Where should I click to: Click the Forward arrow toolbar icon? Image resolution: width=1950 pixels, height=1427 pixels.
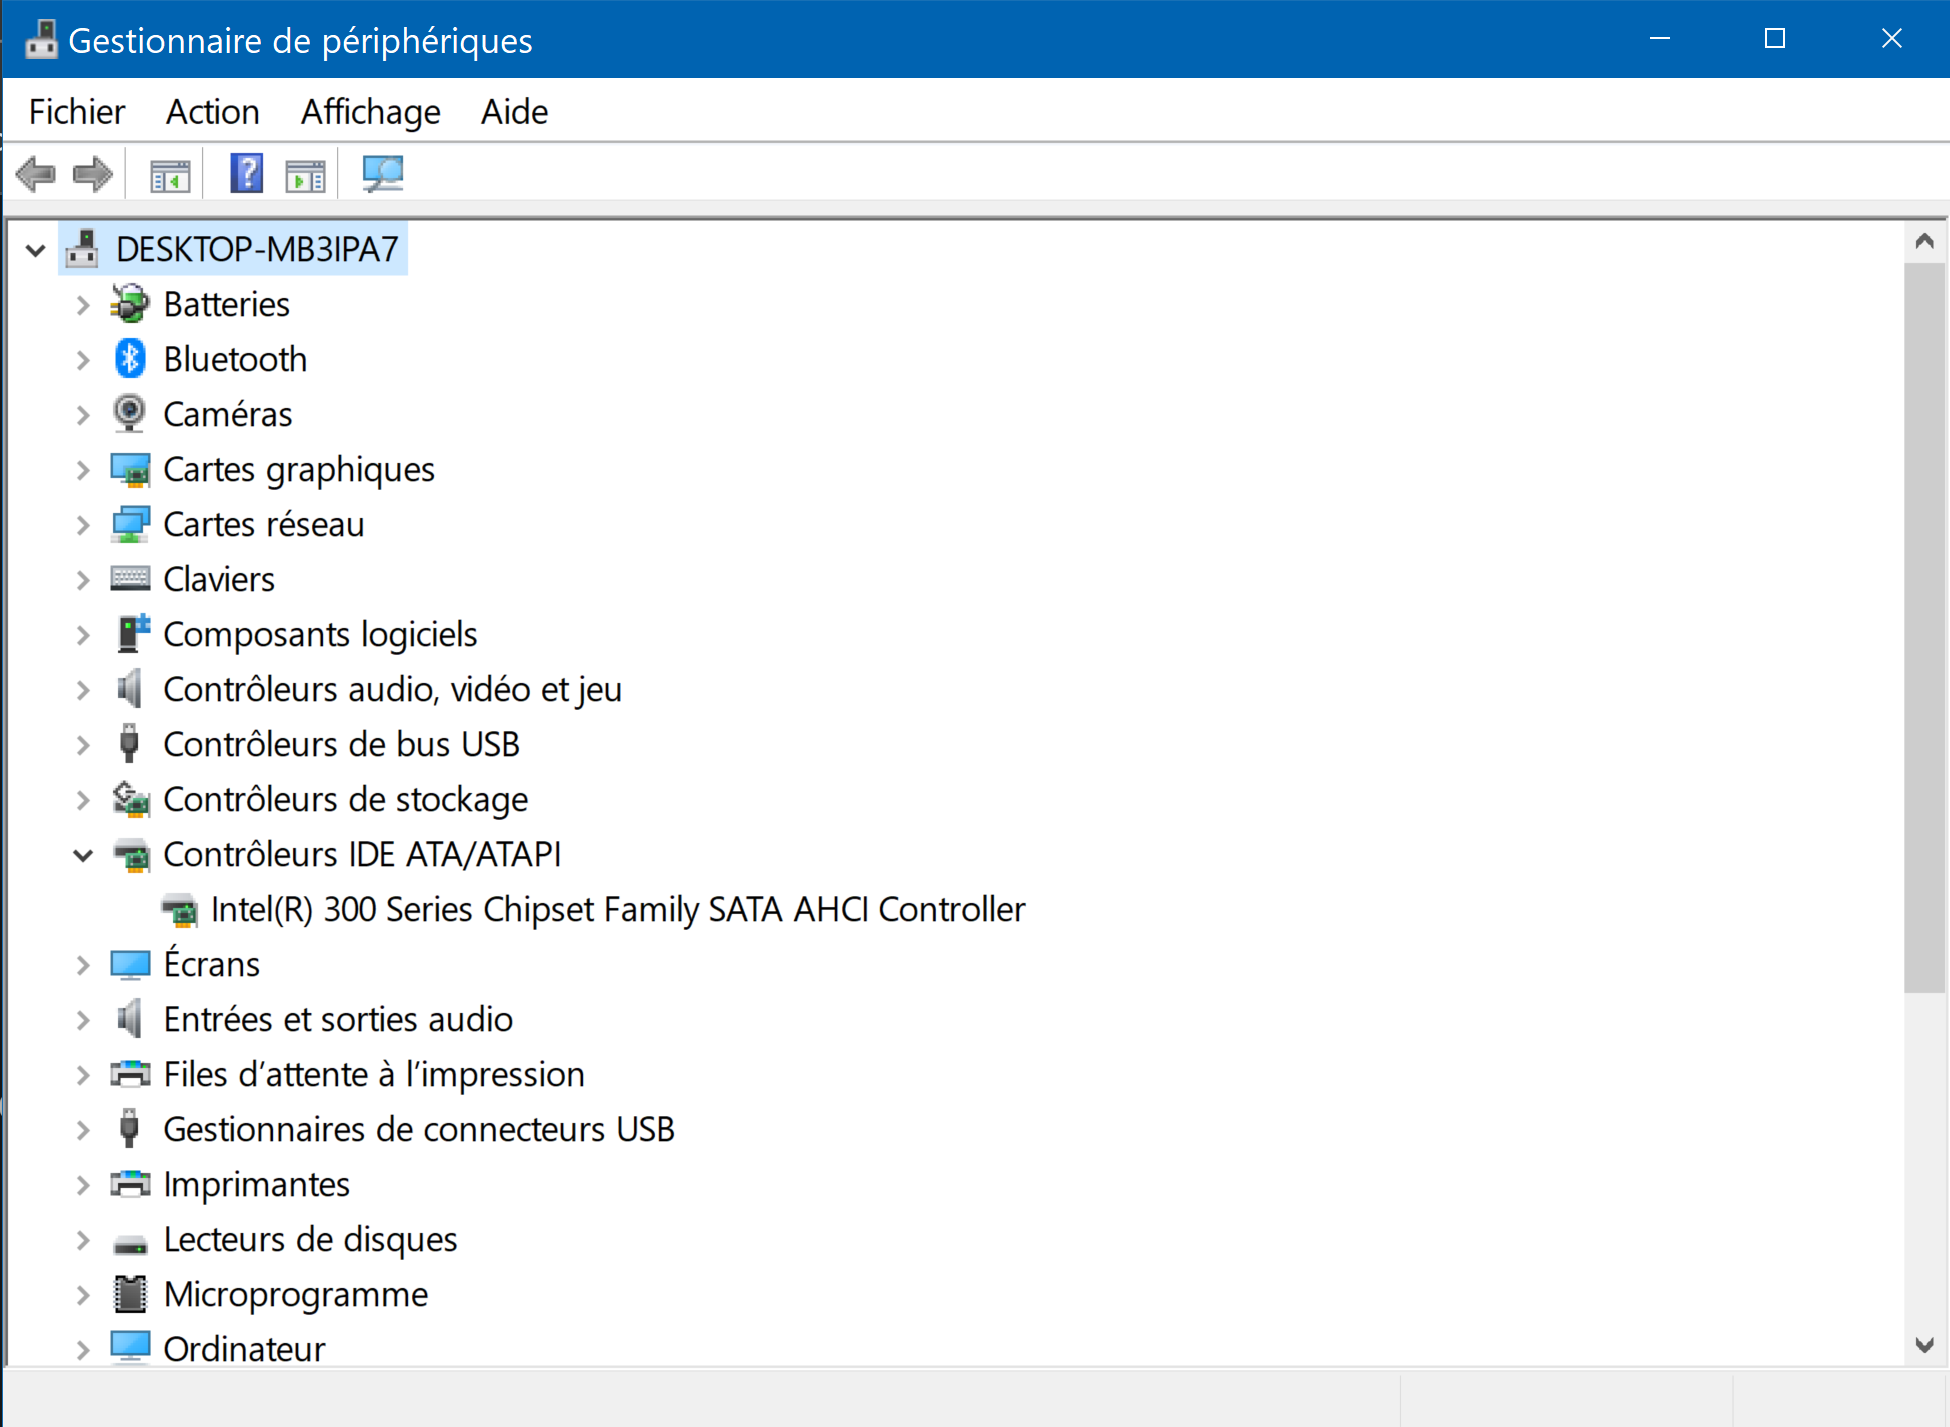pos(93,174)
